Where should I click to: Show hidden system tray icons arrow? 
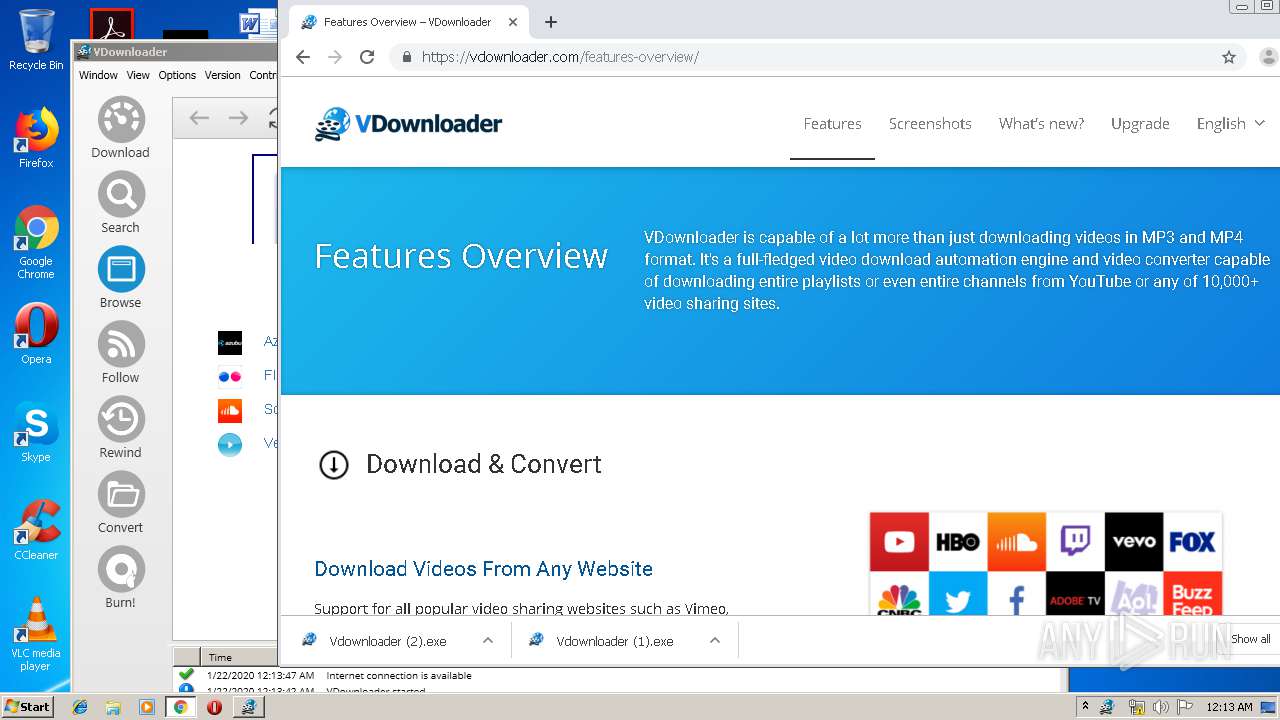[x=1085, y=707]
